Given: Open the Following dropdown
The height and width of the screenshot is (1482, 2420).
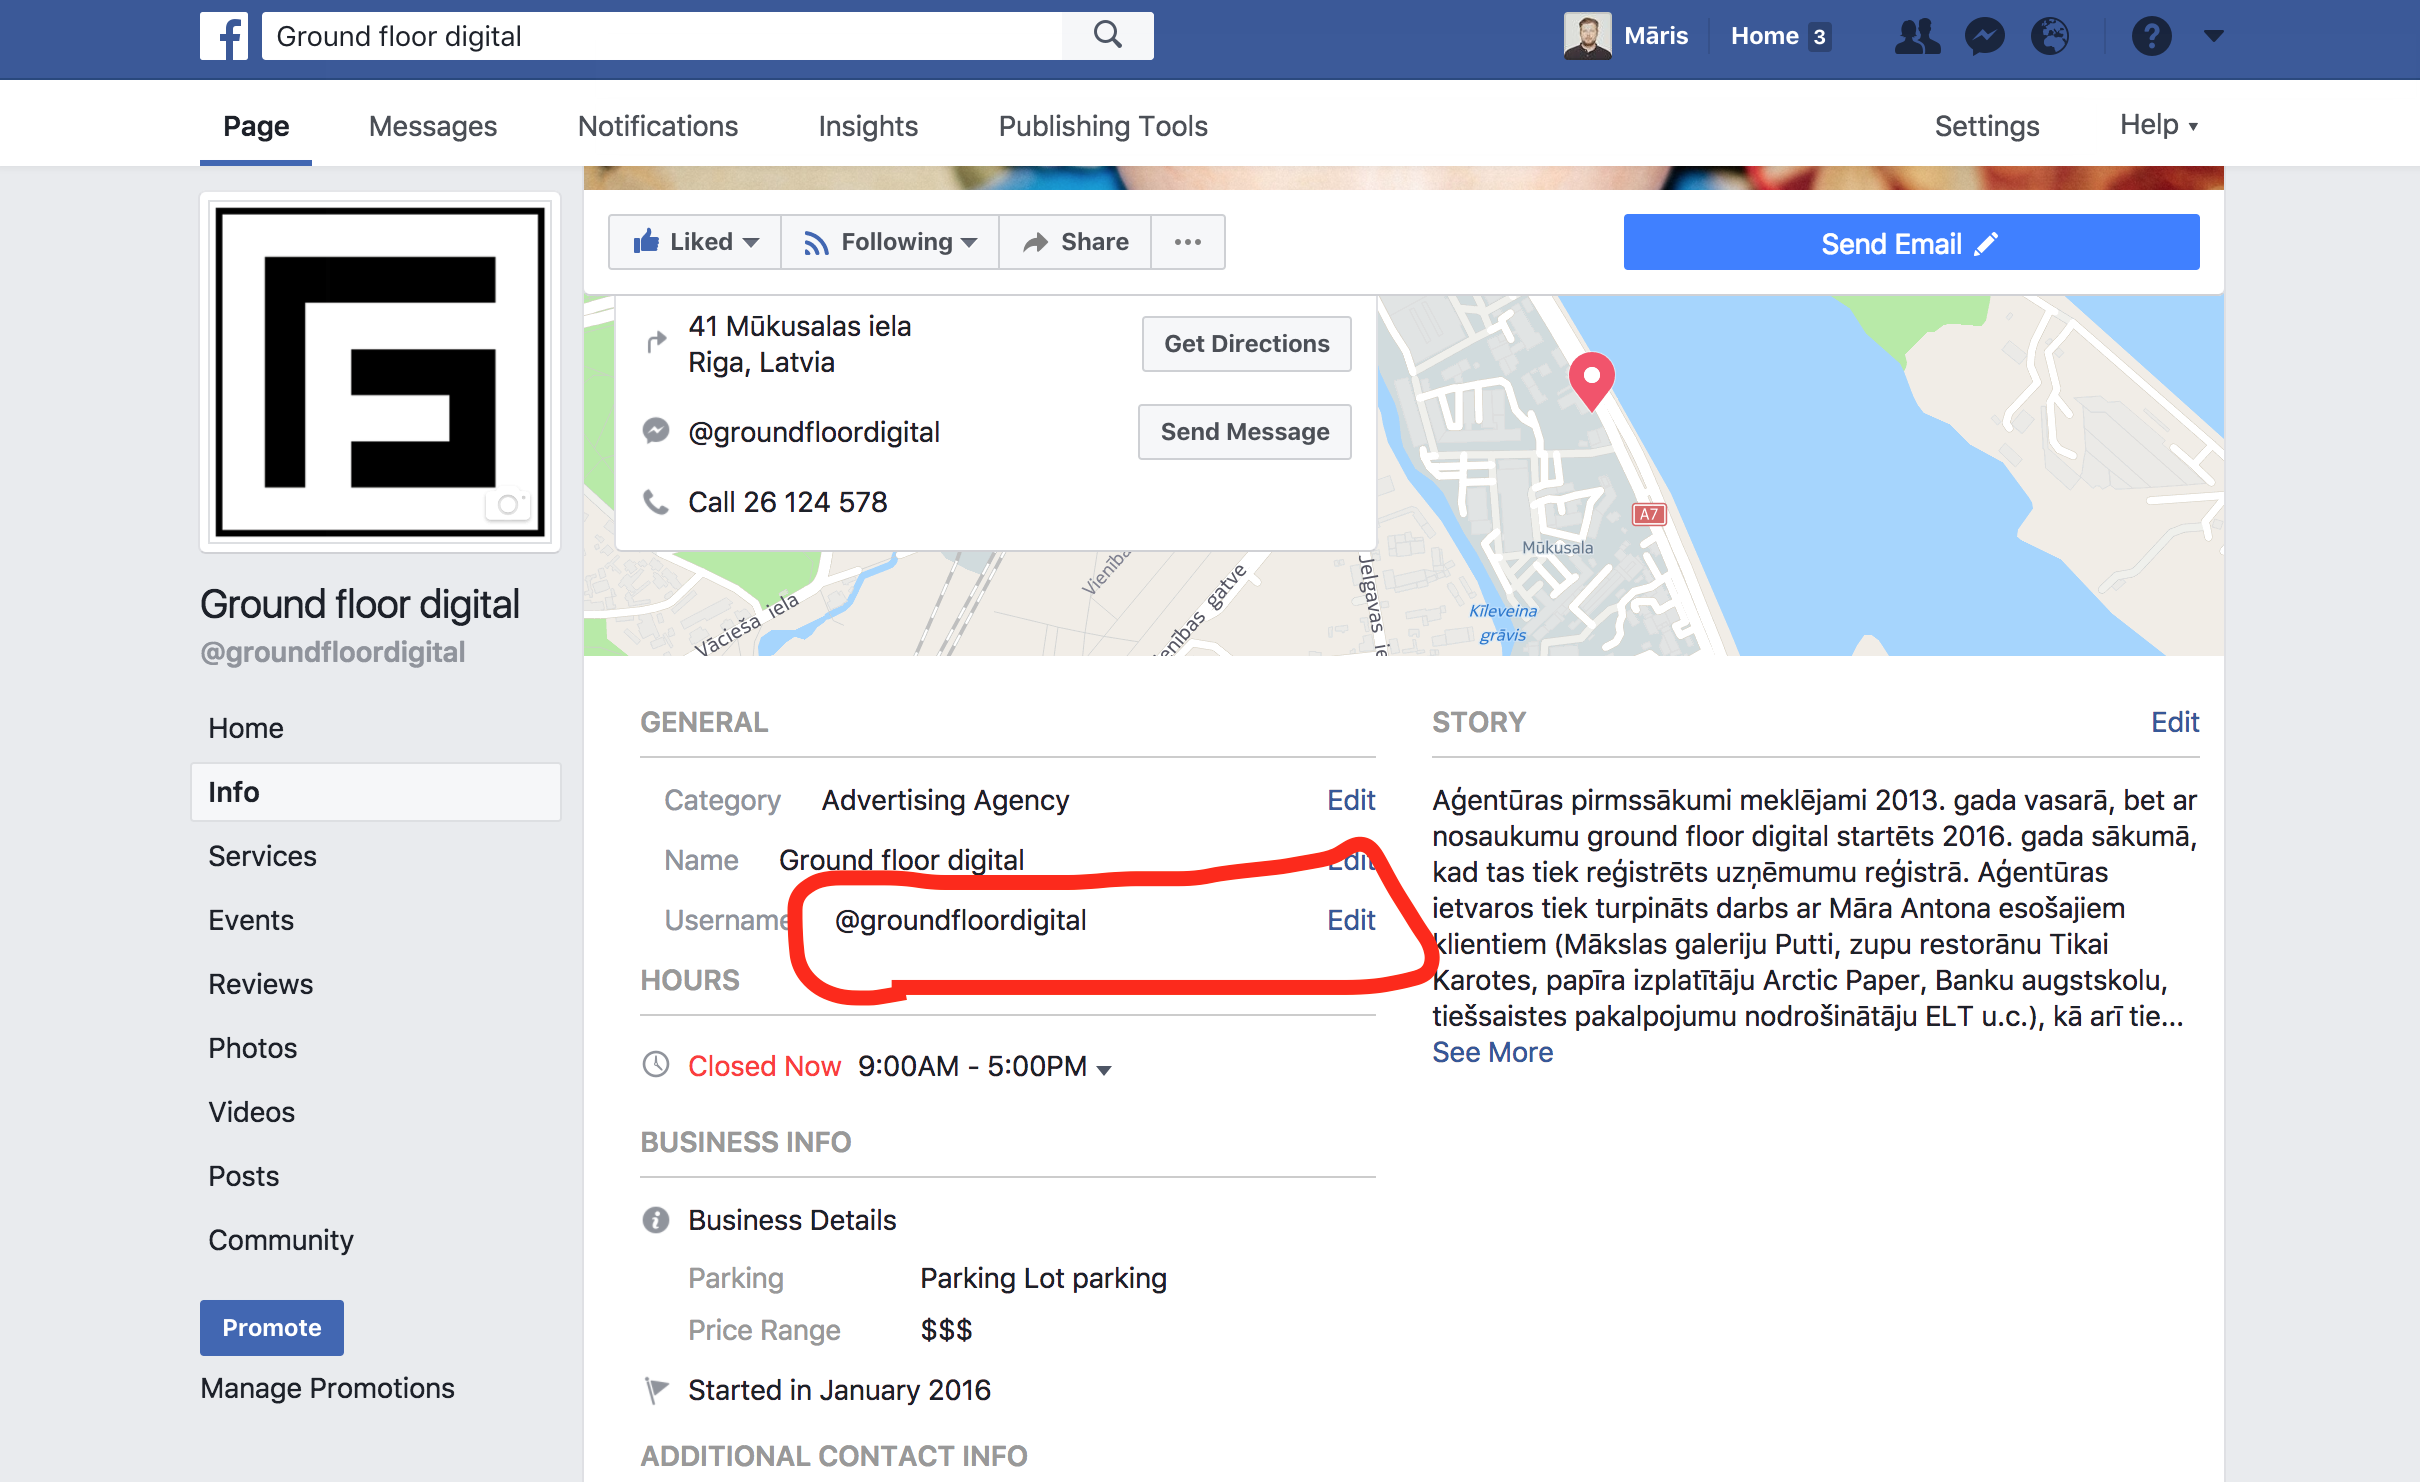Looking at the screenshot, I should tap(890, 242).
